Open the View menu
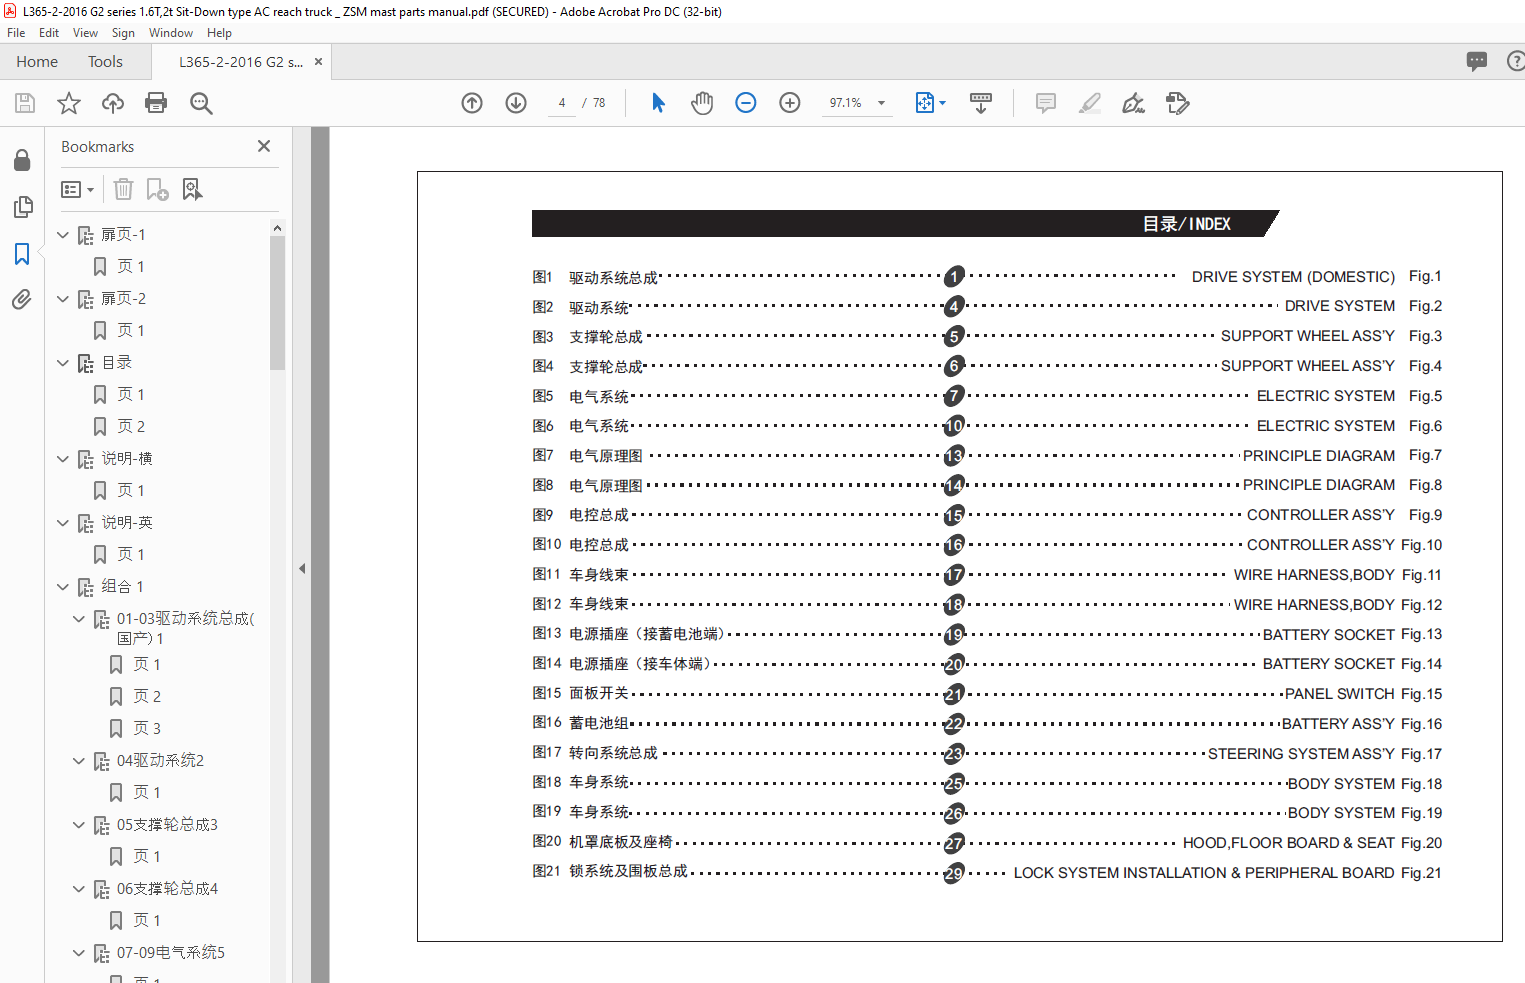Image resolution: width=1525 pixels, height=983 pixels. pos(85,33)
